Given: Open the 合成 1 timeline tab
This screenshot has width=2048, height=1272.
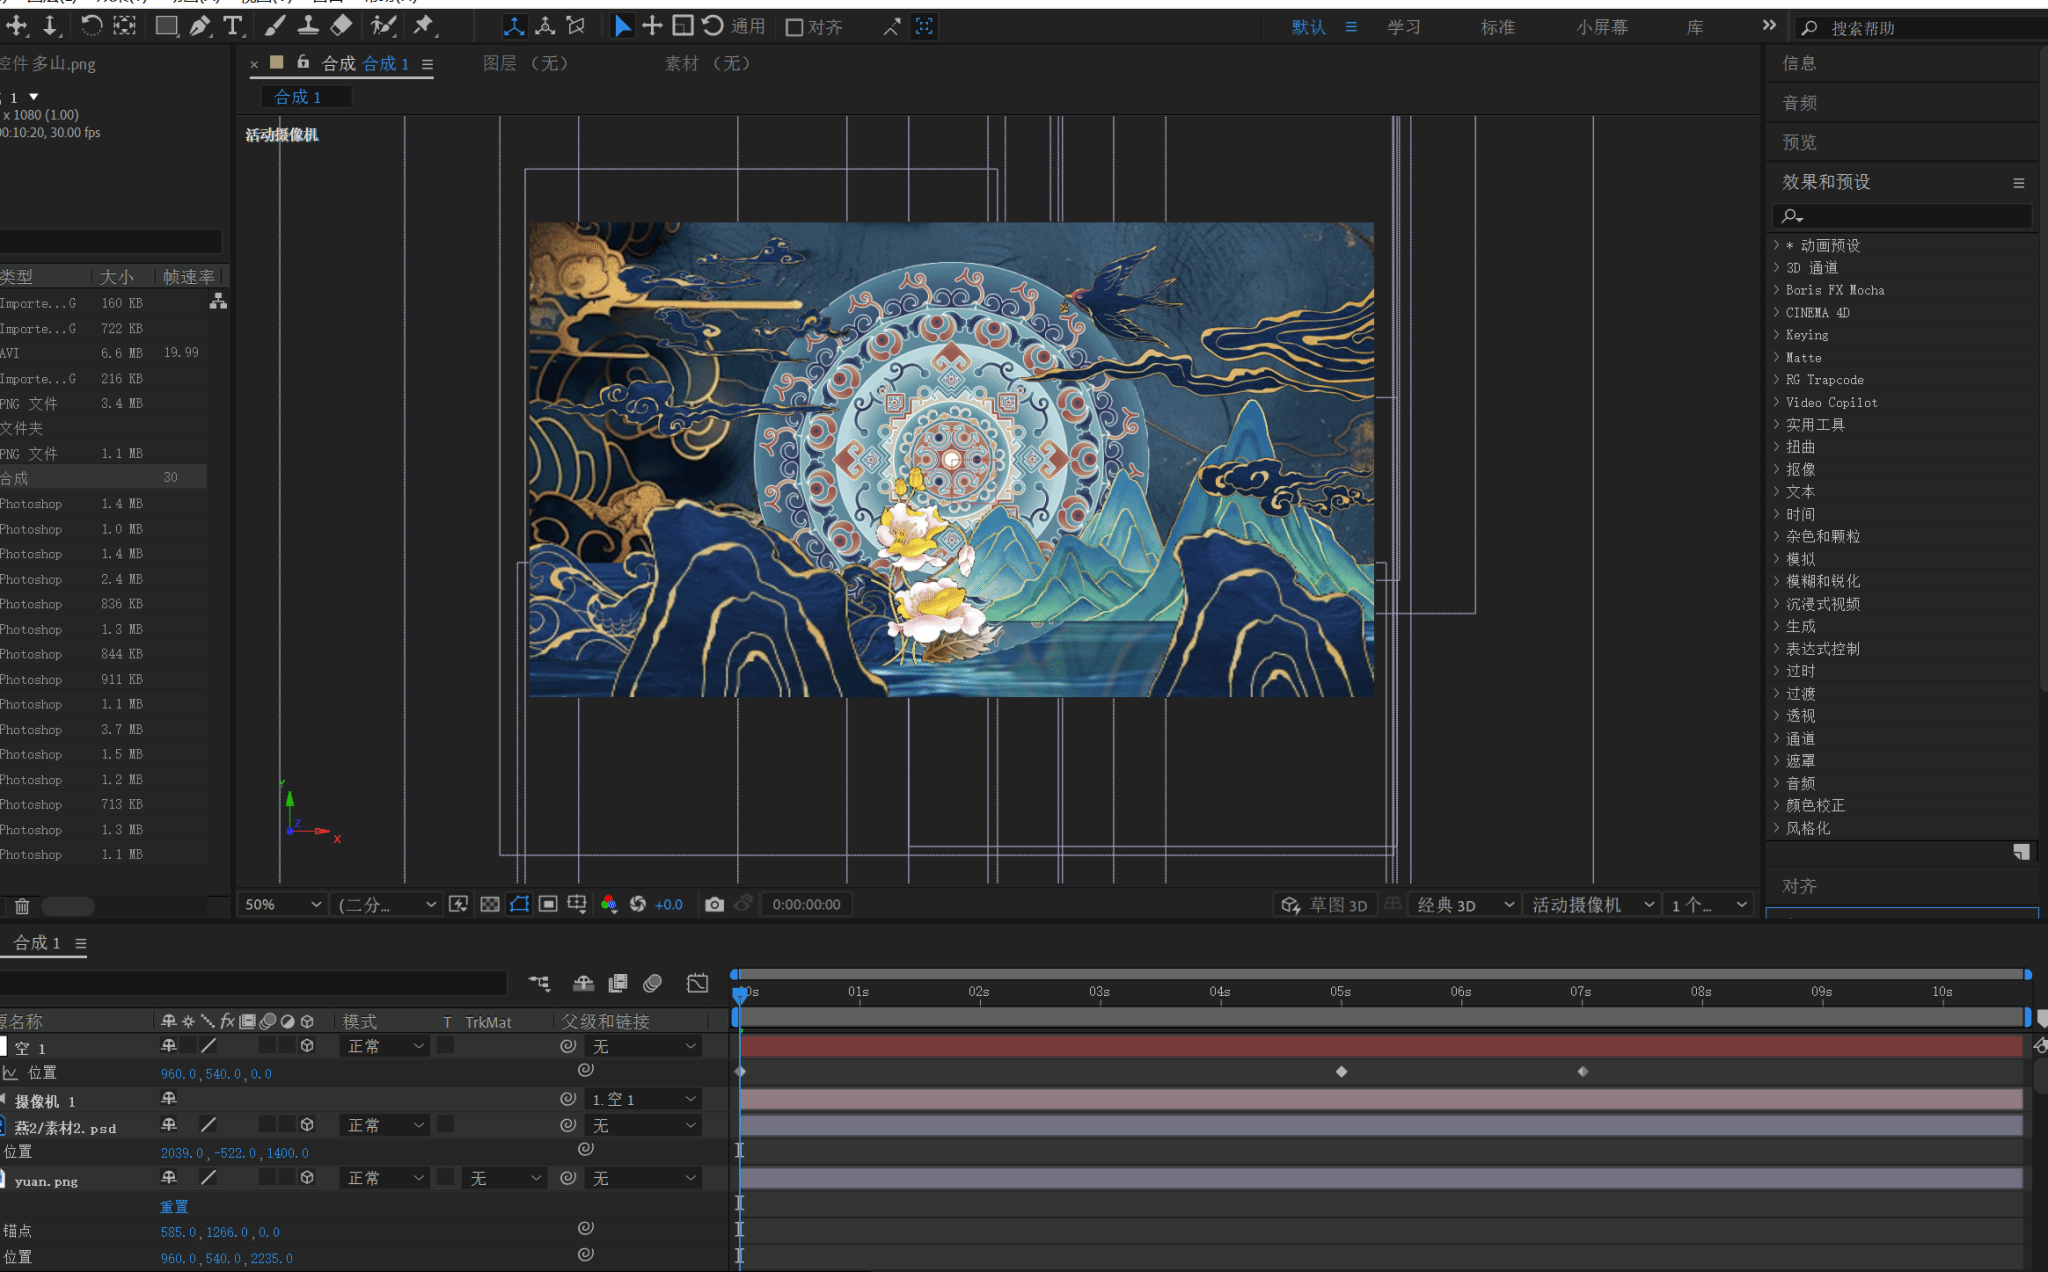Looking at the screenshot, I should coord(37,943).
